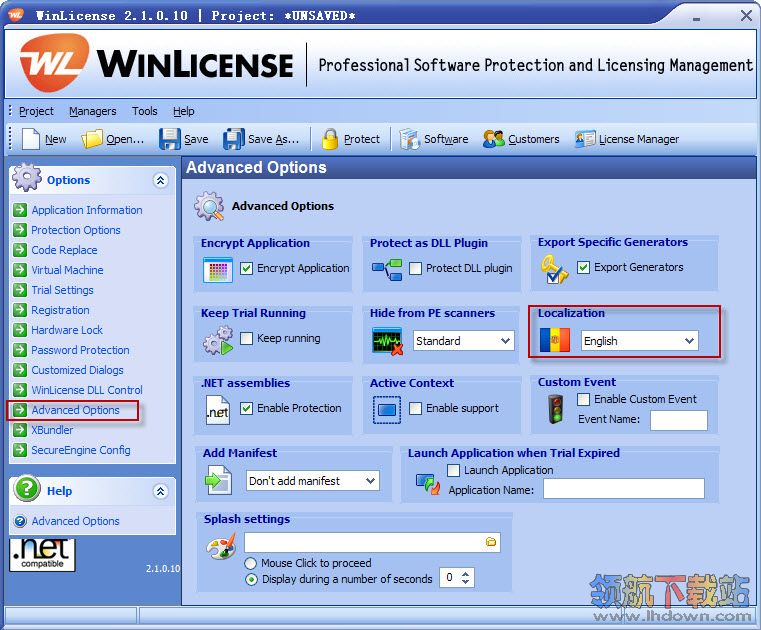Open the Managers menu
The height and width of the screenshot is (630, 761).
93,111
